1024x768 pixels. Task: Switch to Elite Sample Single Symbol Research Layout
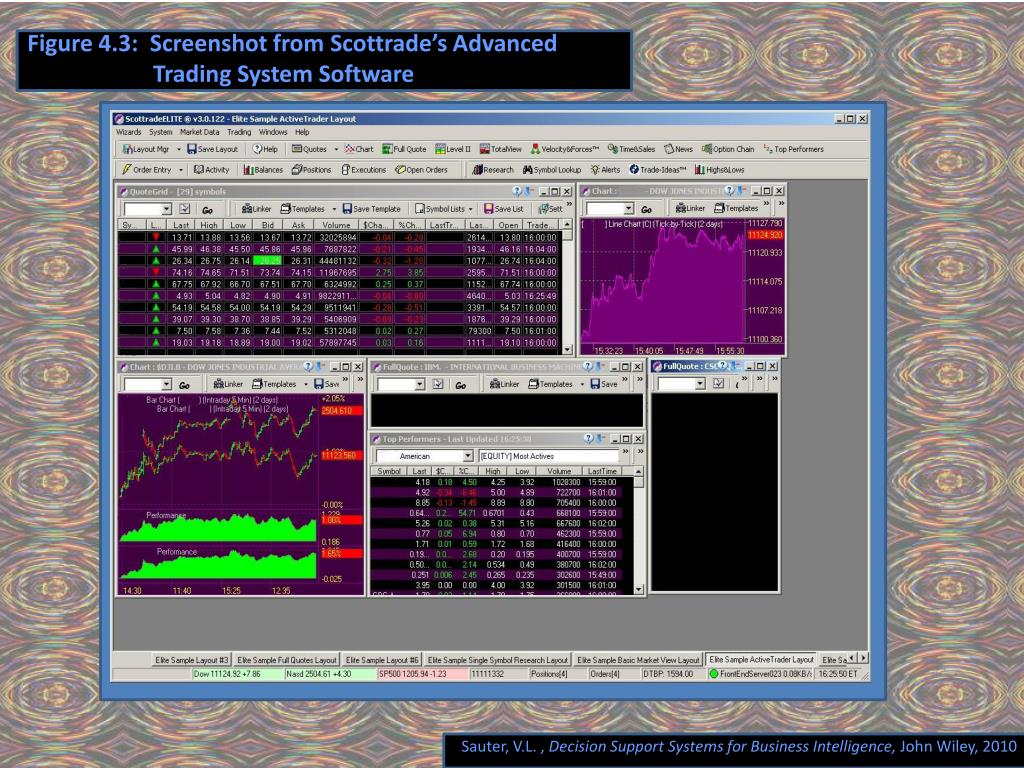[x=498, y=660]
